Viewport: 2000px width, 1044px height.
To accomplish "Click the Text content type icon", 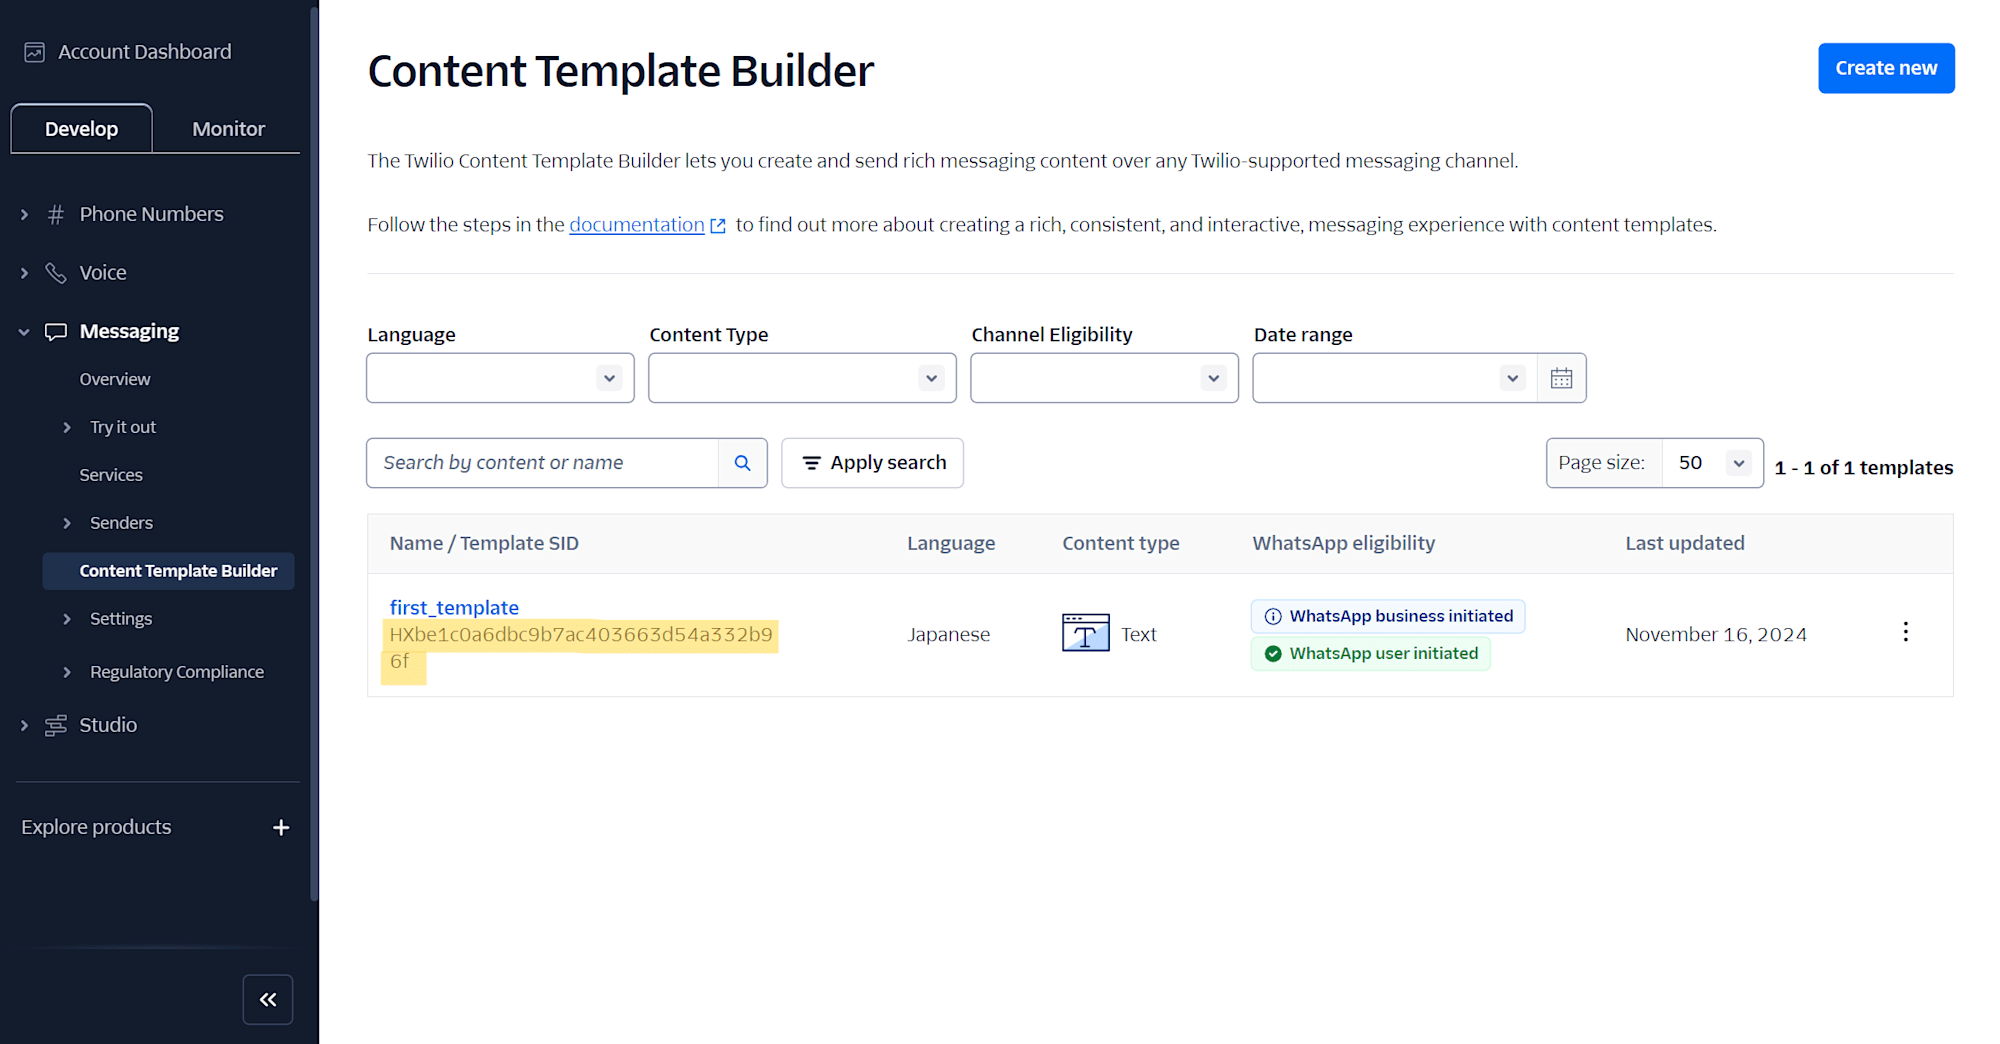I will tap(1085, 633).
